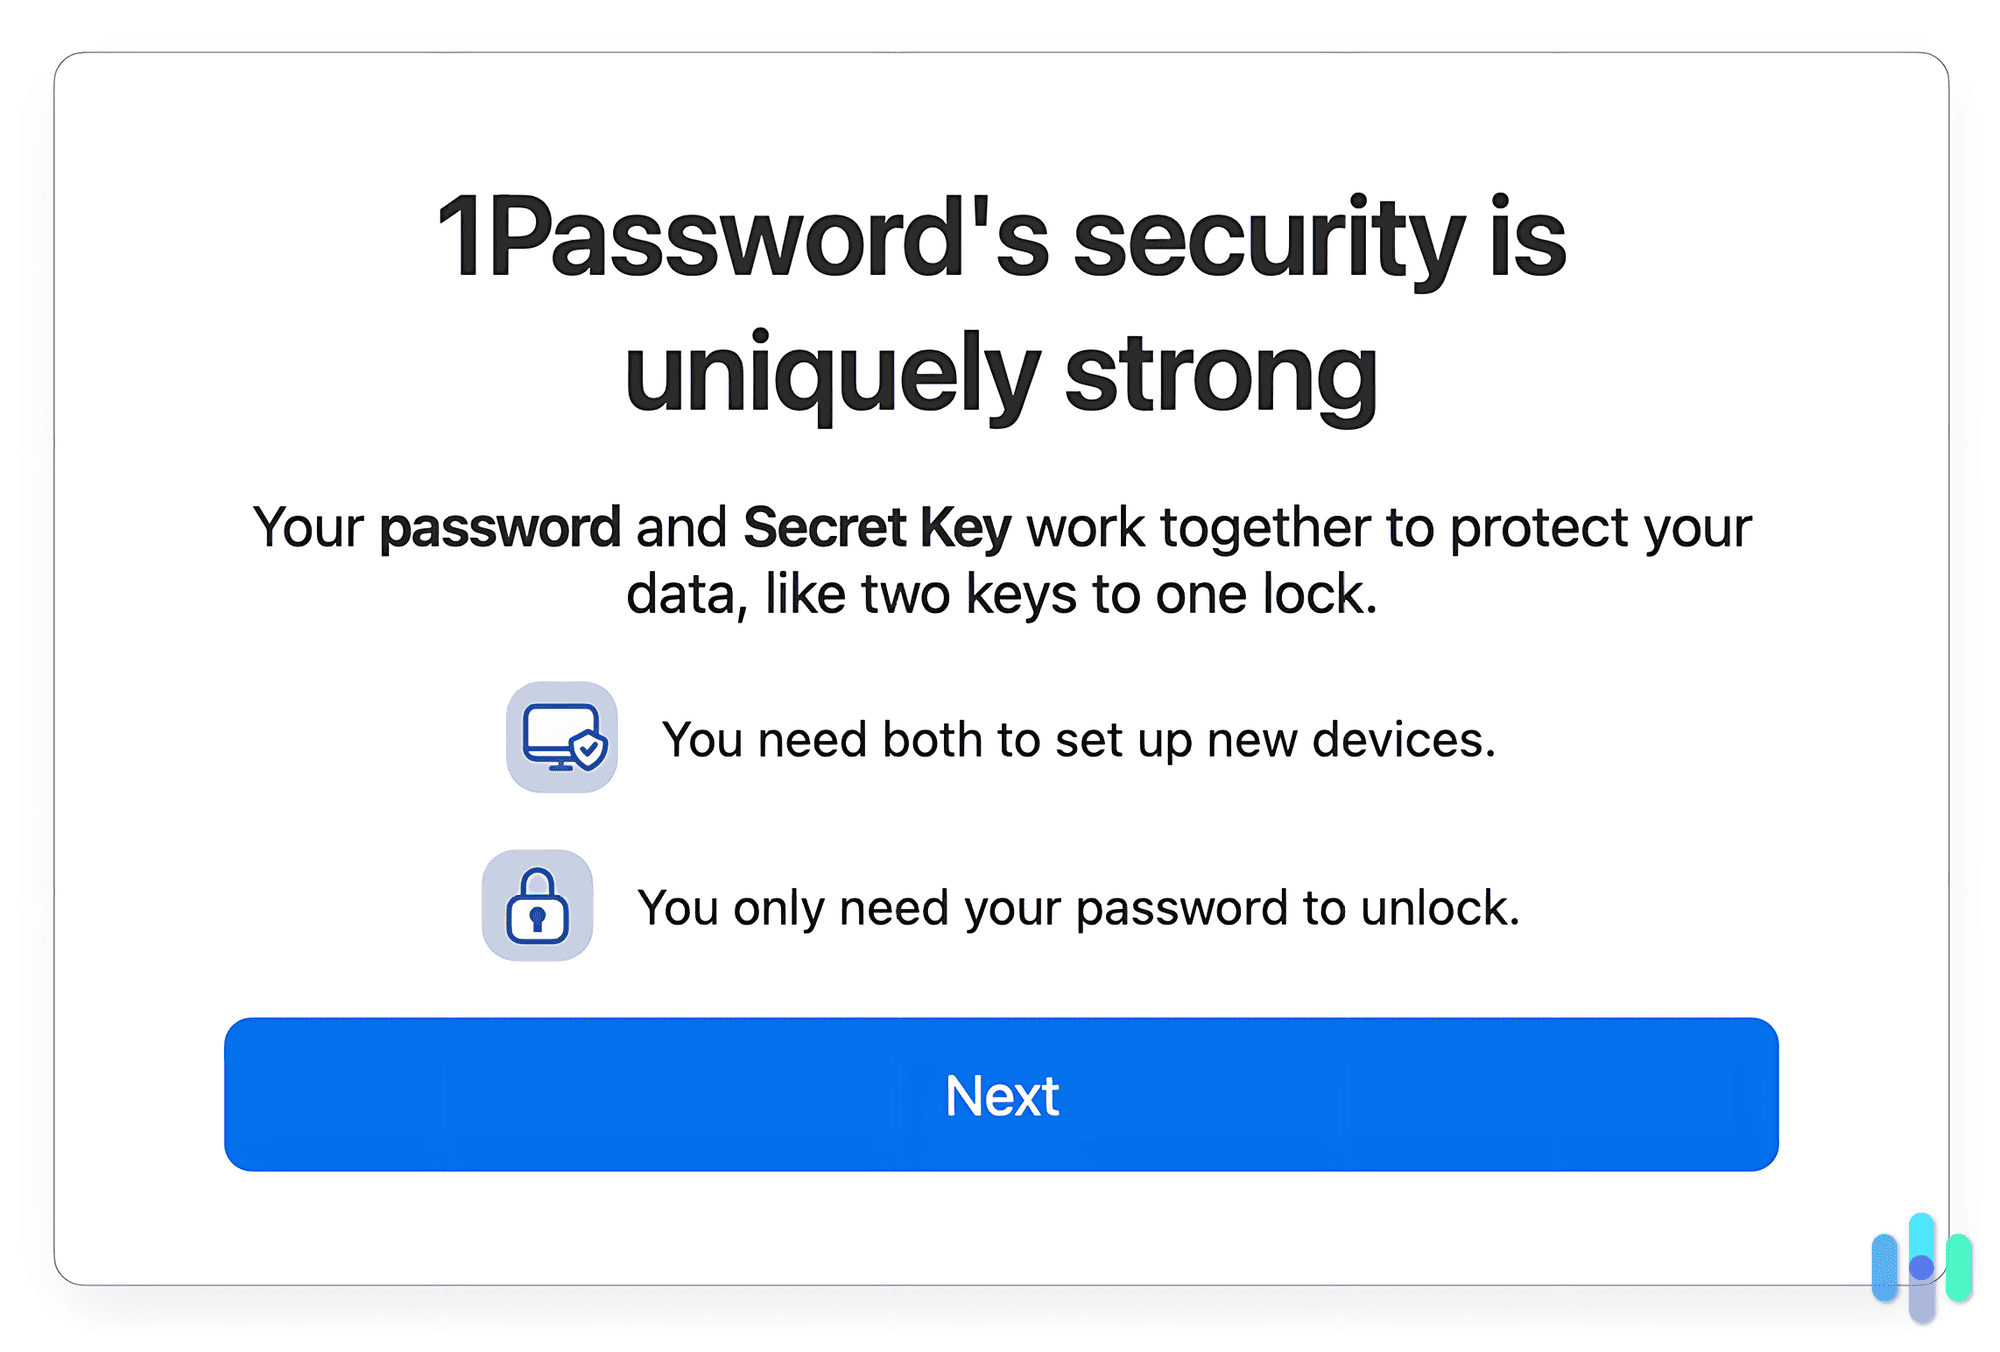Screen dimensions: 2000x1352
Task: Select the padlock icon
Action: click(x=537, y=906)
